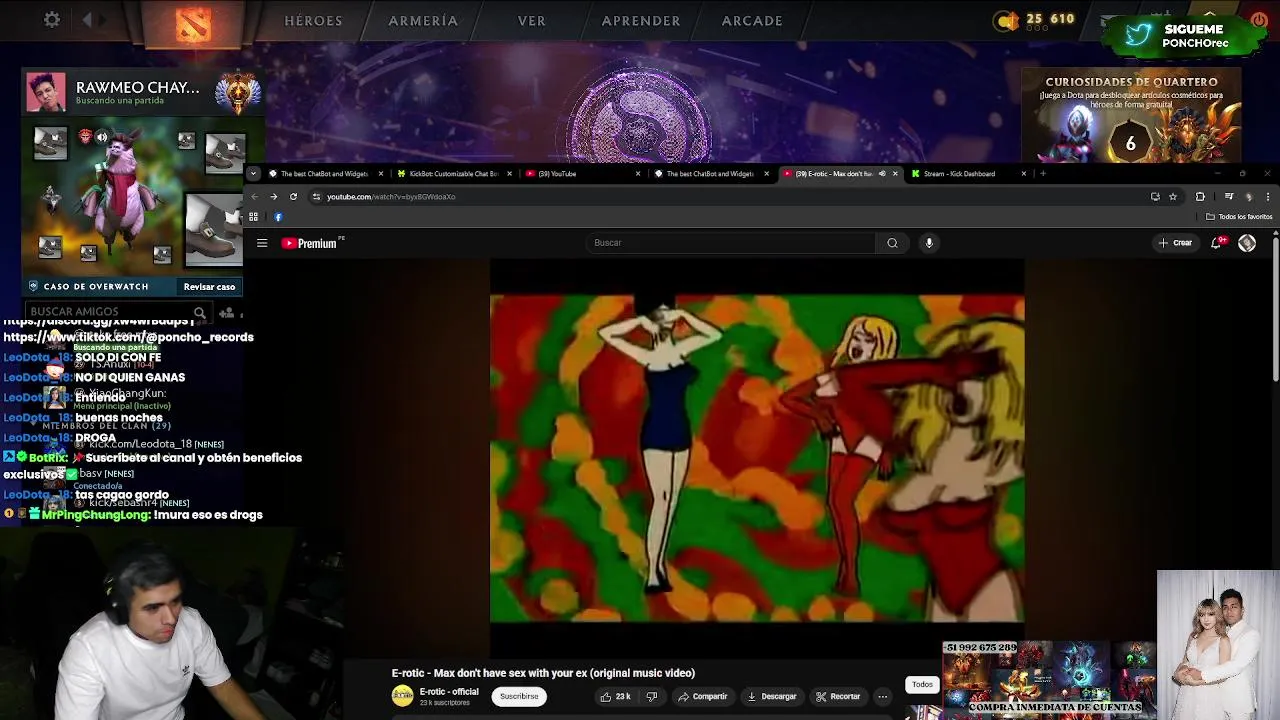
Task: Open Dota 2 settings gear icon
Action: click(52, 20)
